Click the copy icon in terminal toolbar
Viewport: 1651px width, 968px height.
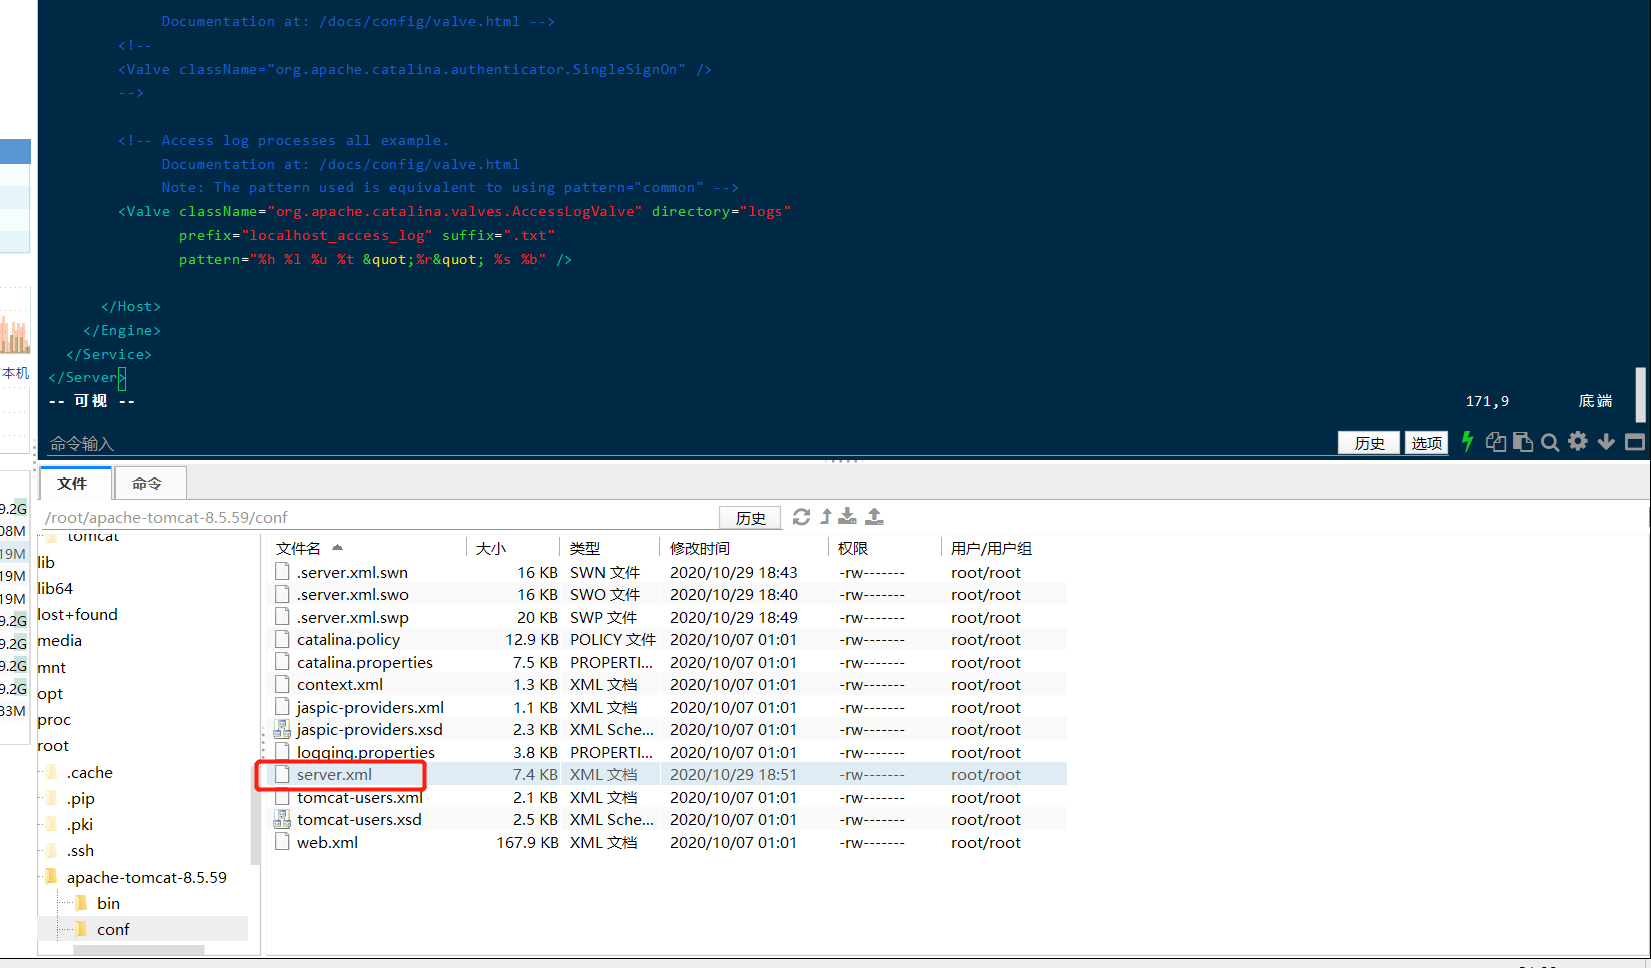click(1496, 442)
